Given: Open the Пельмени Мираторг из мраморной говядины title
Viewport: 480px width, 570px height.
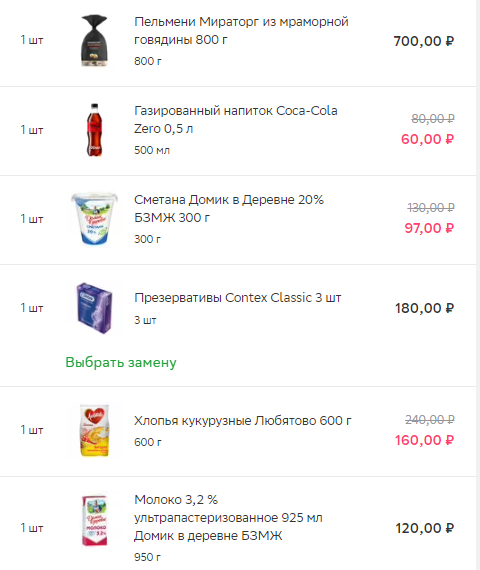Looking at the screenshot, I should click(x=241, y=31).
